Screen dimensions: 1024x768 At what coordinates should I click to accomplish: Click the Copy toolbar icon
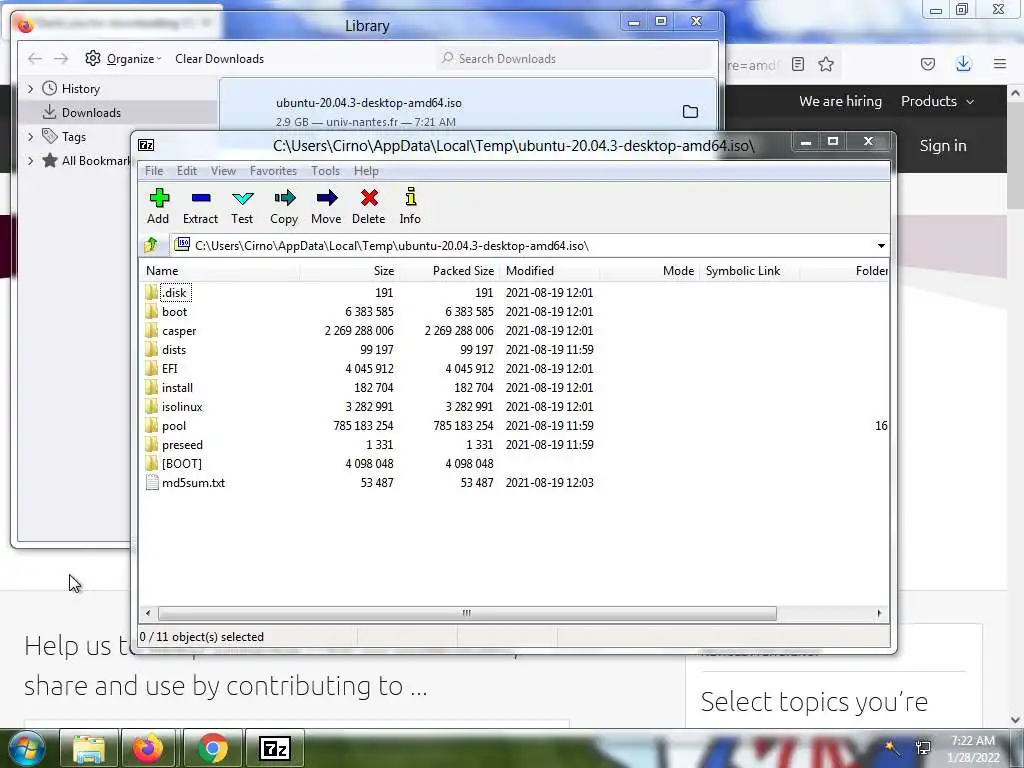click(284, 206)
